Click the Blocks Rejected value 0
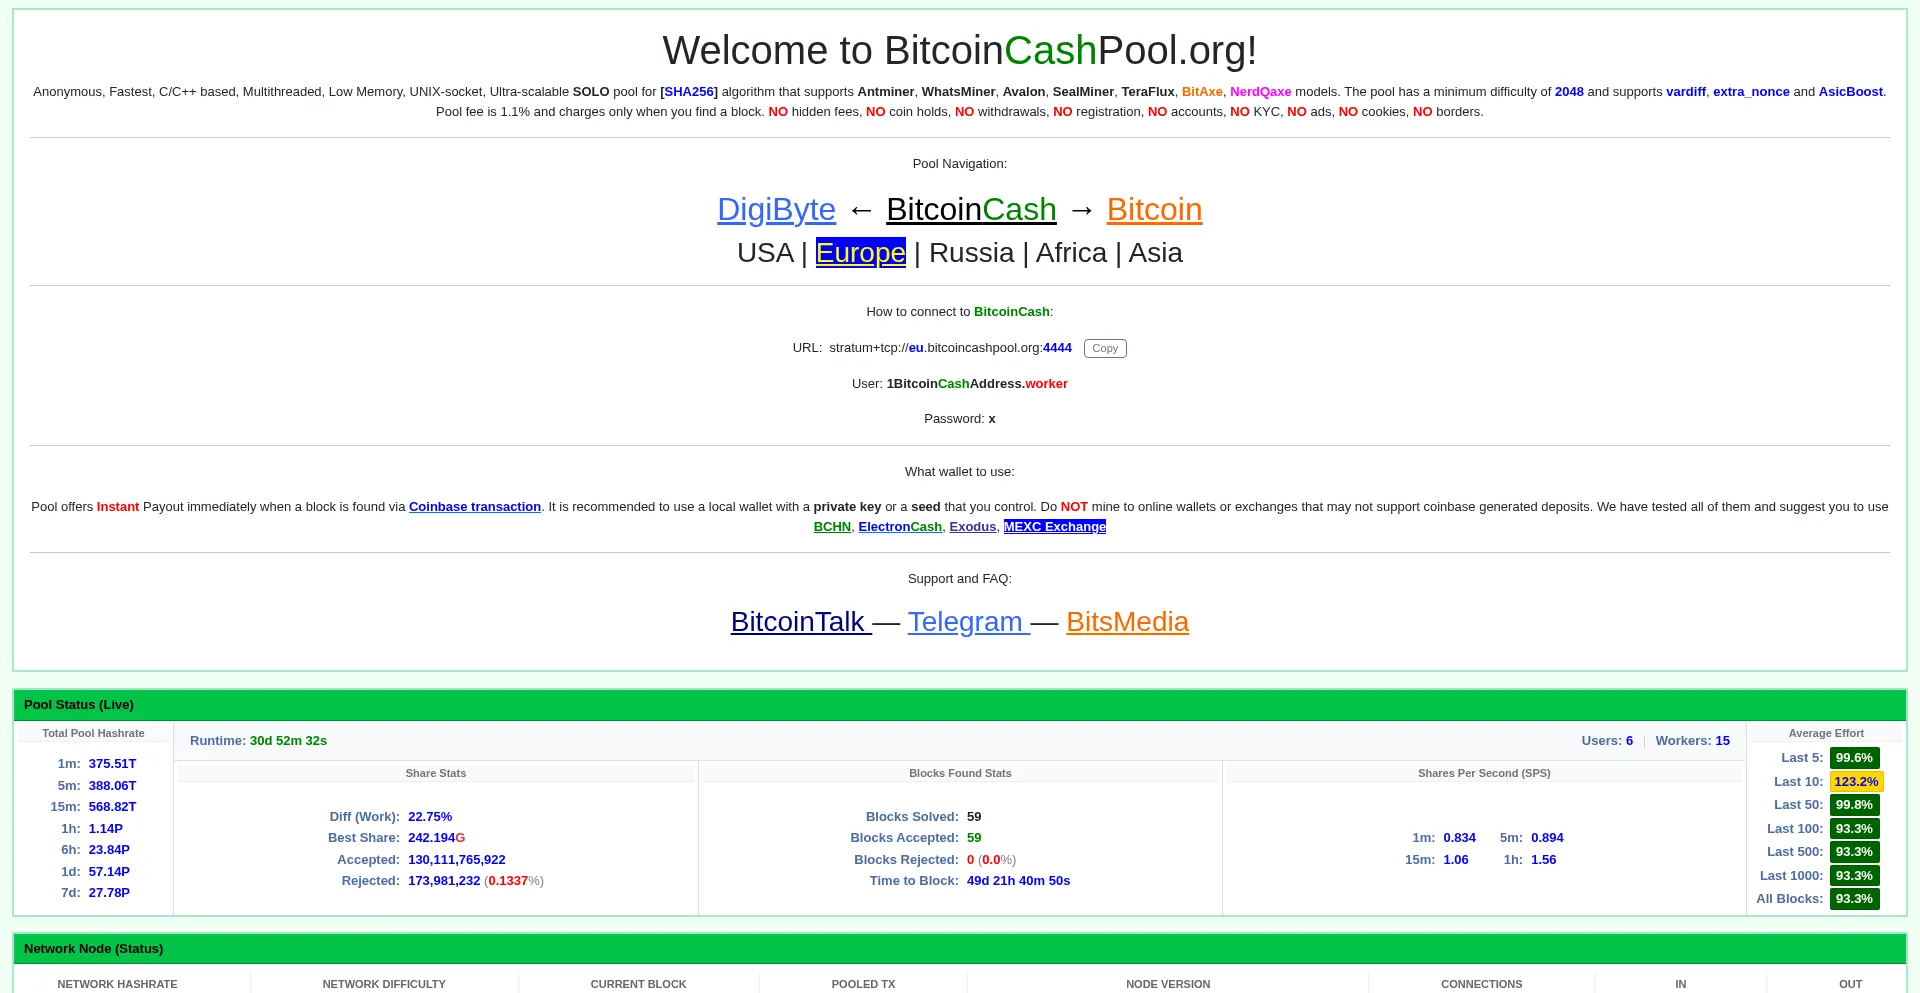The height and width of the screenshot is (993, 1920). pos(970,860)
